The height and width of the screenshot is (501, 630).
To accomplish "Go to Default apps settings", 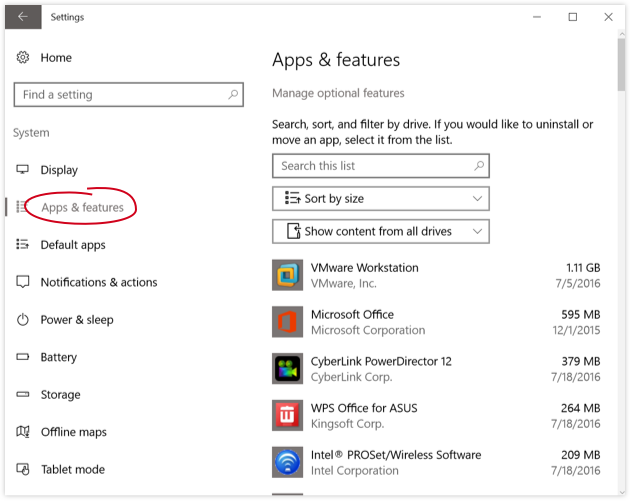I will click(x=73, y=245).
